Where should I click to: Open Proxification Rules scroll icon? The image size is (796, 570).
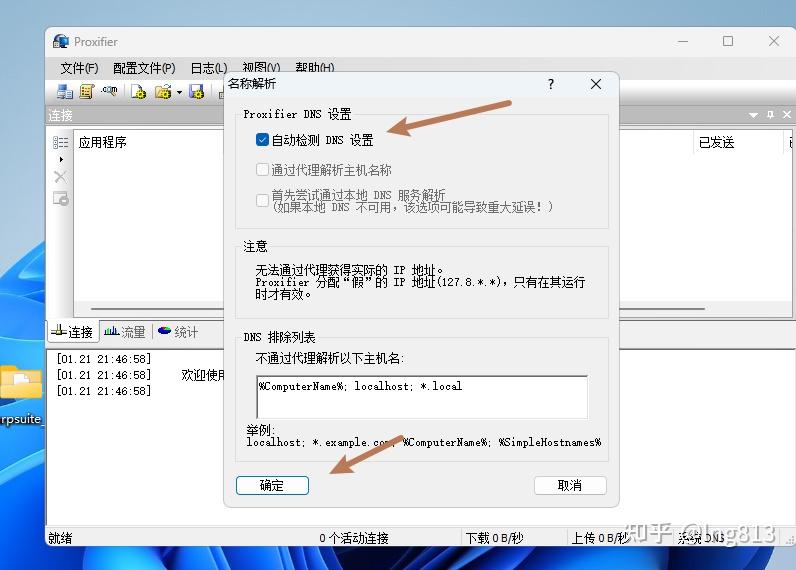pyautogui.click(x=87, y=92)
